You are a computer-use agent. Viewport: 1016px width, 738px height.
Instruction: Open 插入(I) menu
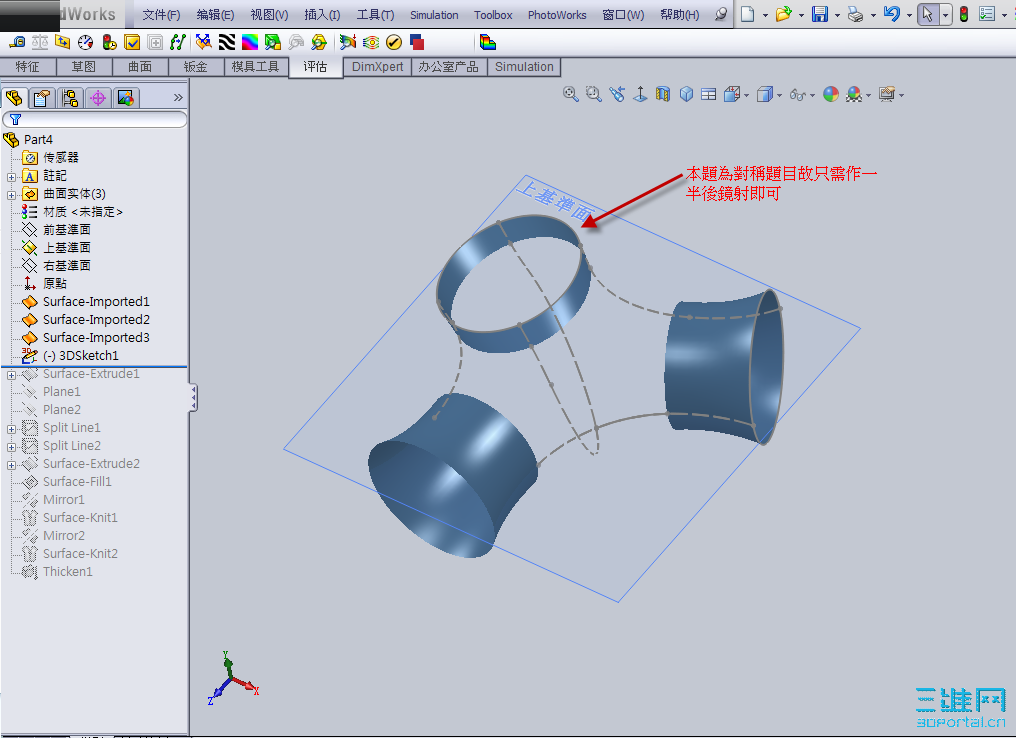pos(322,15)
